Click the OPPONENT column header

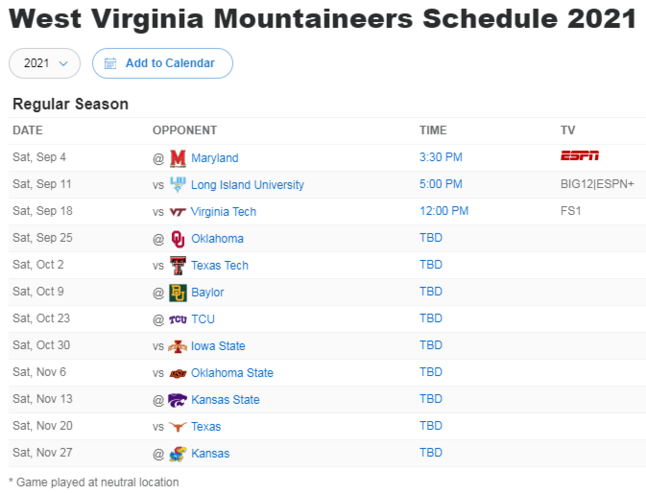tap(185, 130)
